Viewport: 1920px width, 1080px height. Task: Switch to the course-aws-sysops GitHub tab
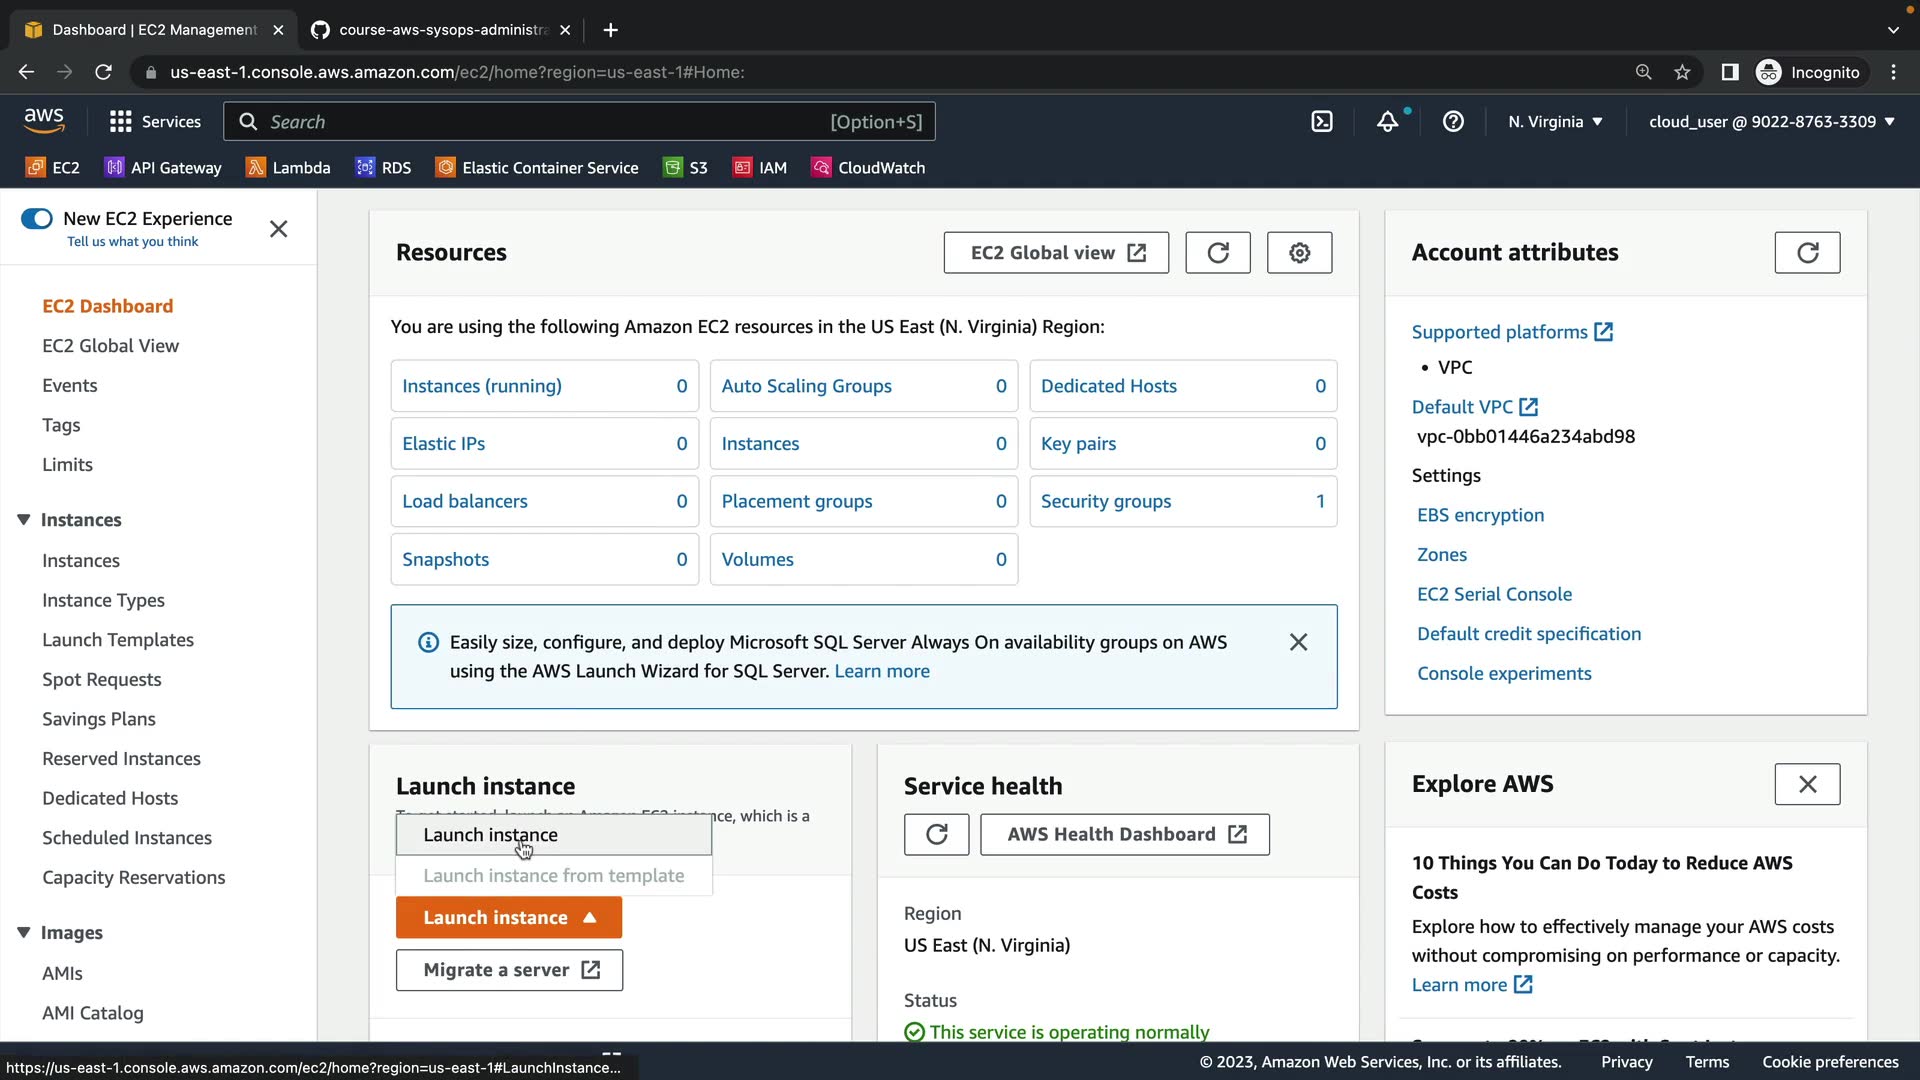[x=440, y=30]
